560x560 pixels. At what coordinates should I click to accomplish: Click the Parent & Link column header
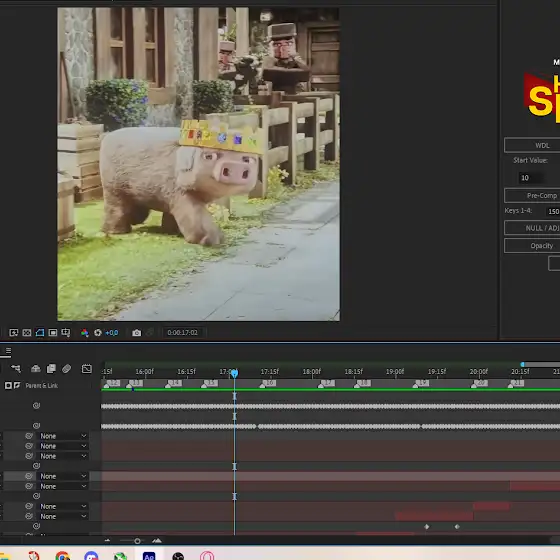coord(41,385)
